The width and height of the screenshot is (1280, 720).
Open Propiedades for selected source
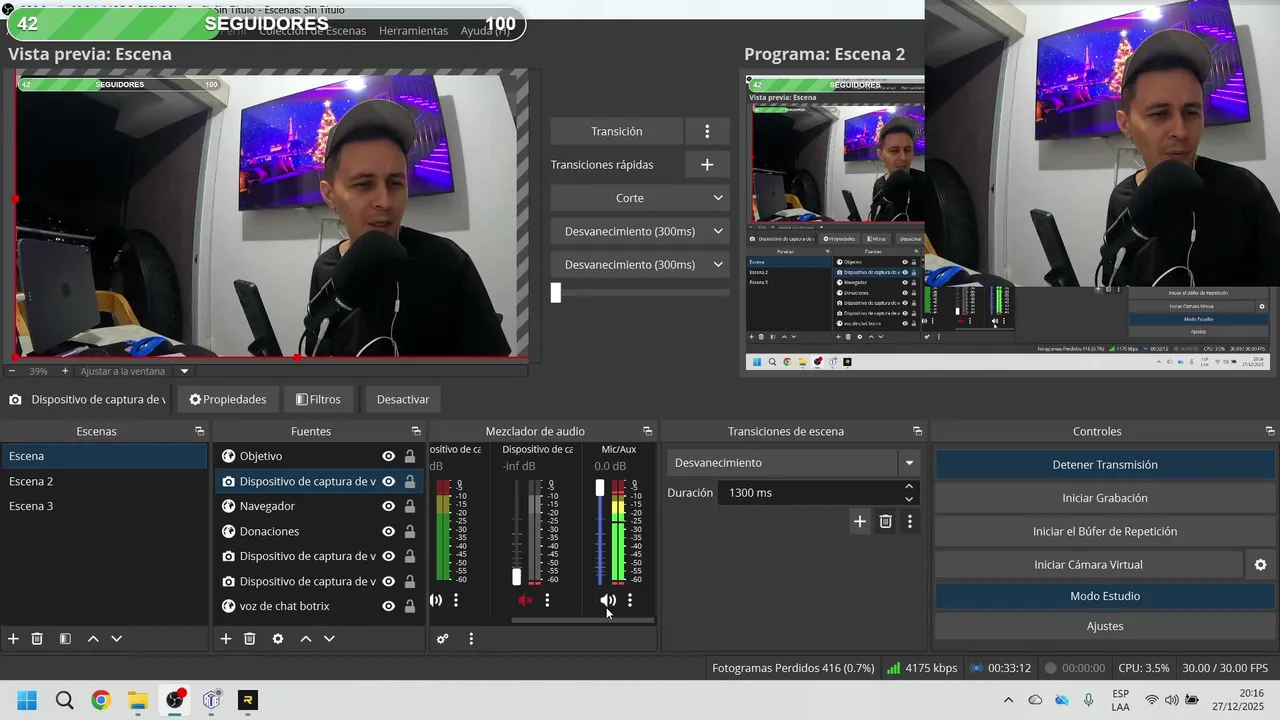coord(228,399)
